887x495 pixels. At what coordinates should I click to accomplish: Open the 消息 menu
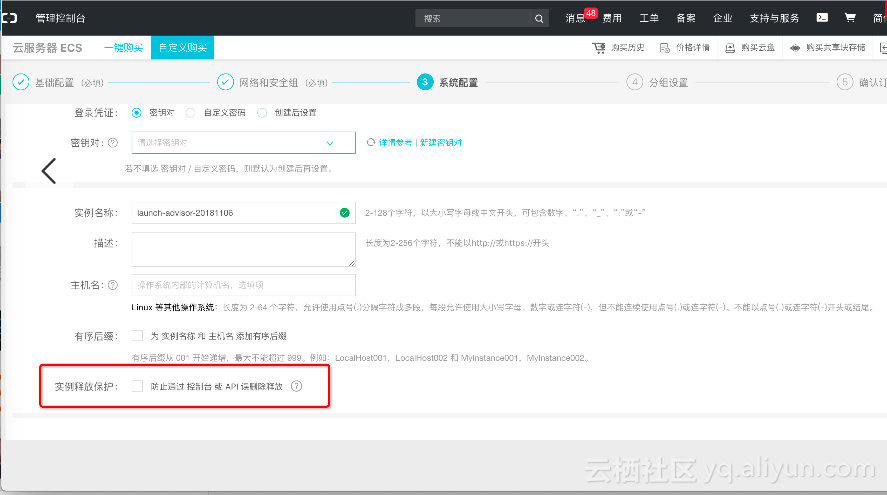pos(575,18)
